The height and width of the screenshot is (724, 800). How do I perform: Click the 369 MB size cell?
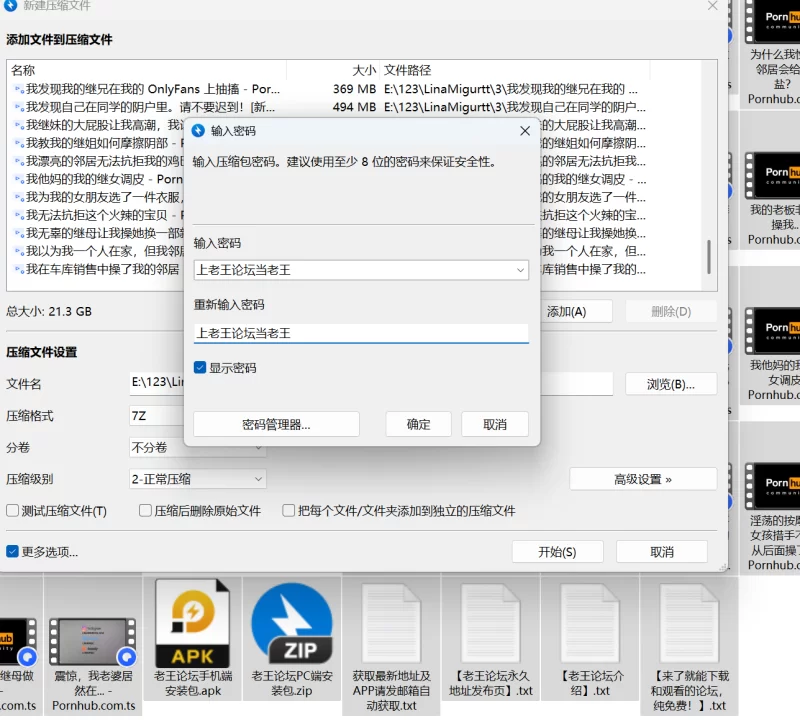[x=354, y=89]
